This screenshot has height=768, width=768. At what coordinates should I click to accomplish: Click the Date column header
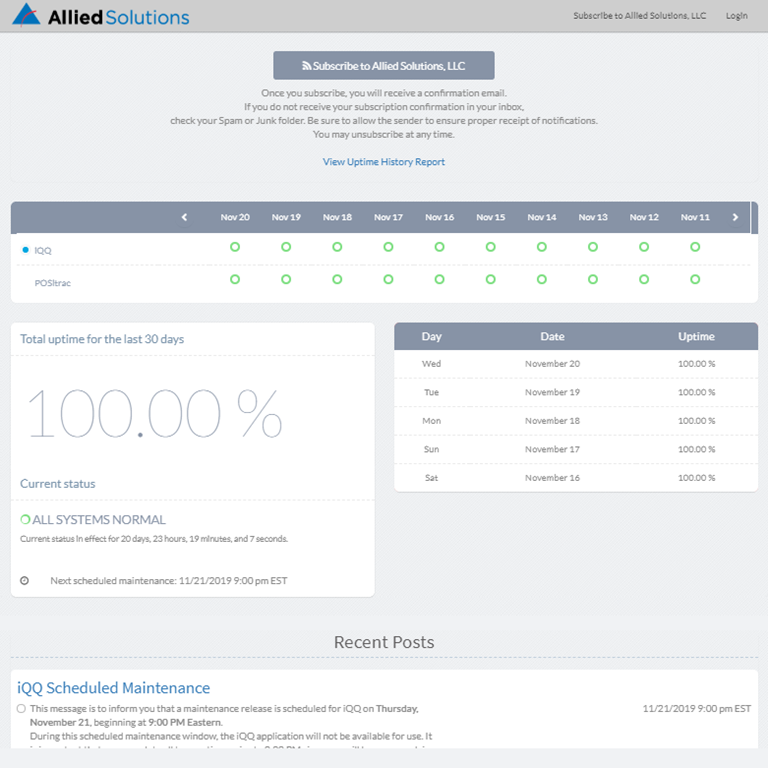point(552,336)
